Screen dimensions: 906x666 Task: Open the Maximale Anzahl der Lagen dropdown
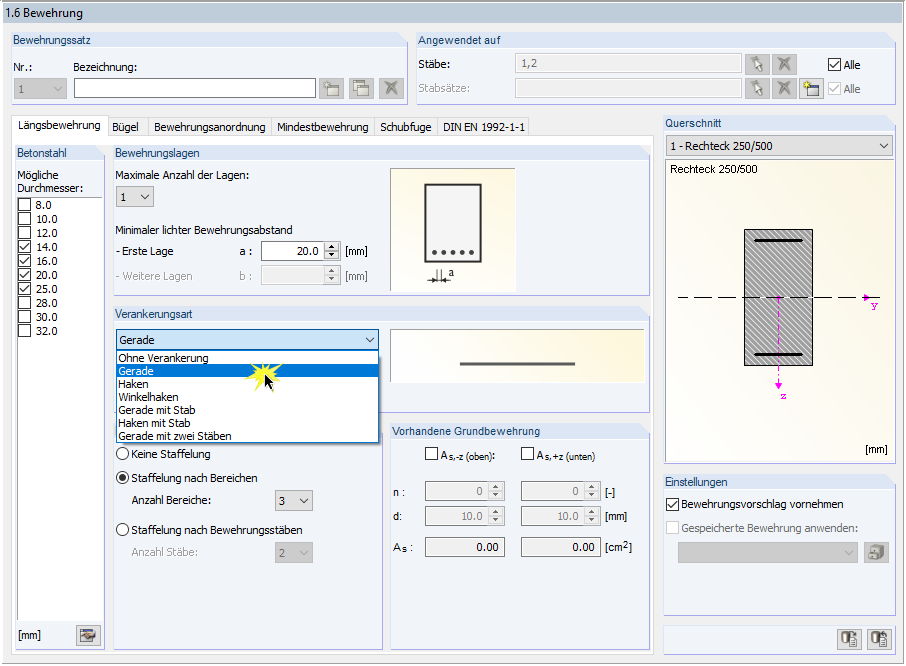pos(146,196)
